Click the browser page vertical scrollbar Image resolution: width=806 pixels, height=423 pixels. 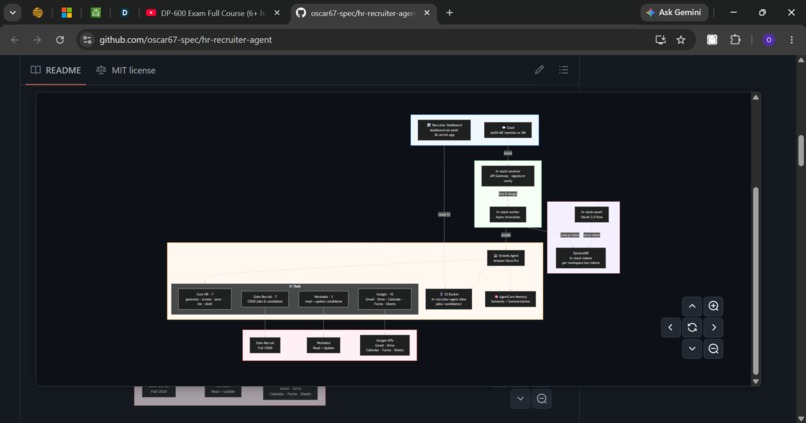point(801,150)
